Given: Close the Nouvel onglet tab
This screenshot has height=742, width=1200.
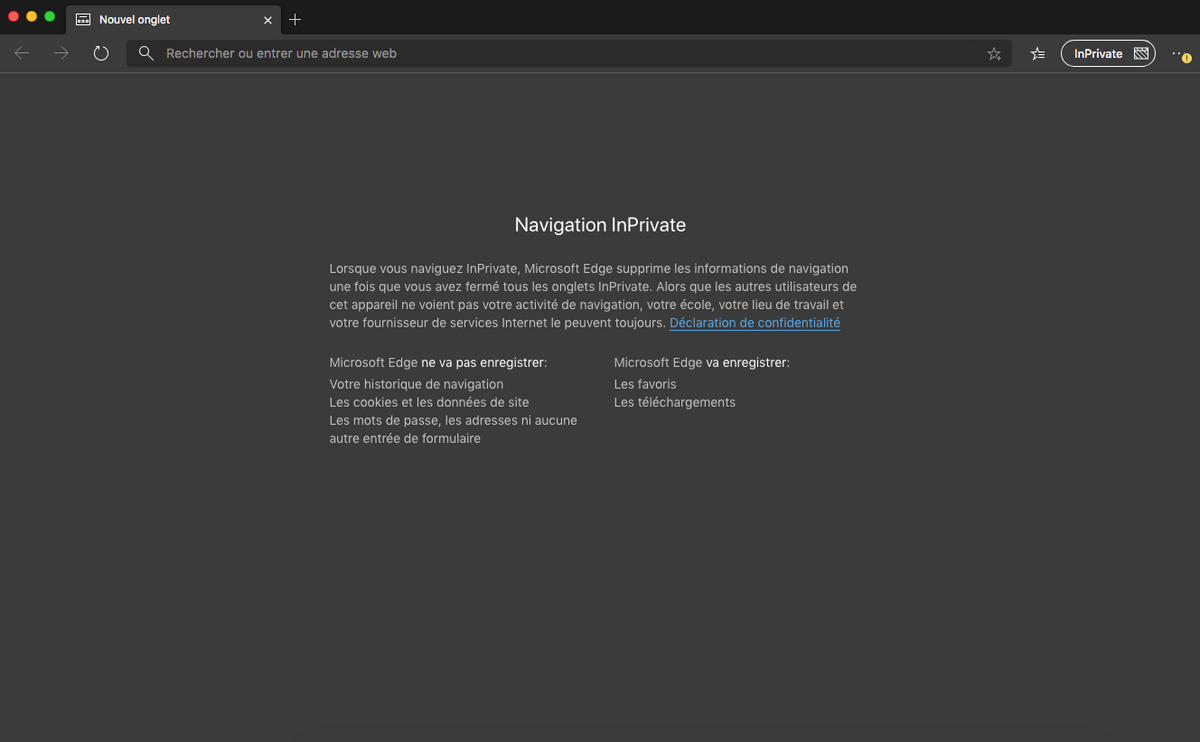Looking at the screenshot, I should pos(267,20).
